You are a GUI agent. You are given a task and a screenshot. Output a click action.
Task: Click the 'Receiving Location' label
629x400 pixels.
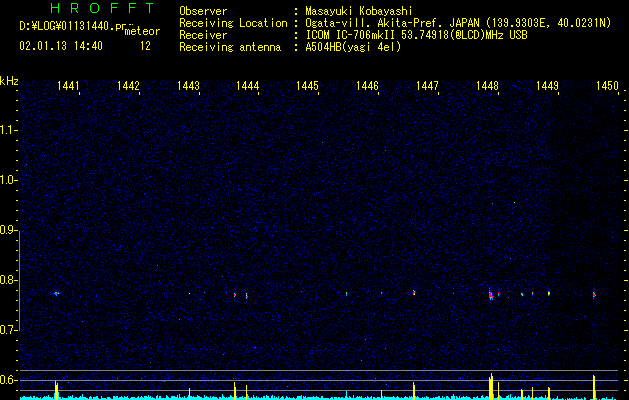click(x=233, y=23)
